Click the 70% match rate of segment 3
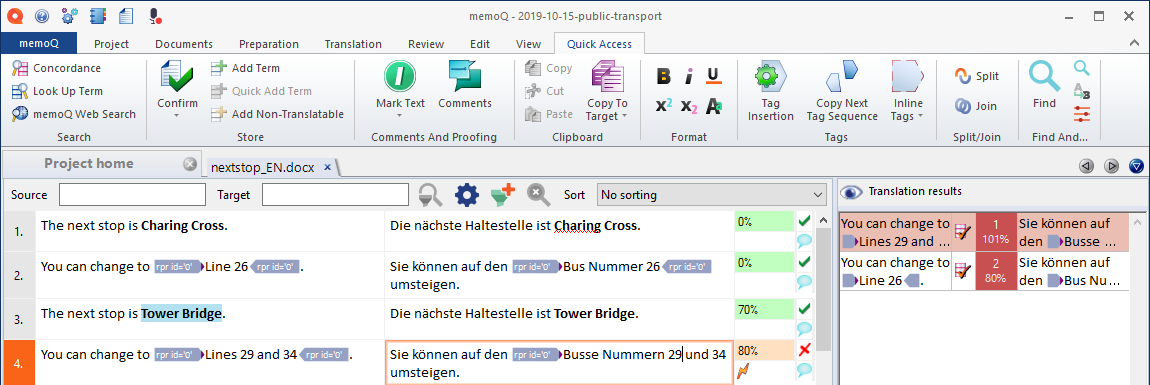Image resolution: width=1150 pixels, height=385 pixels. pos(763,310)
